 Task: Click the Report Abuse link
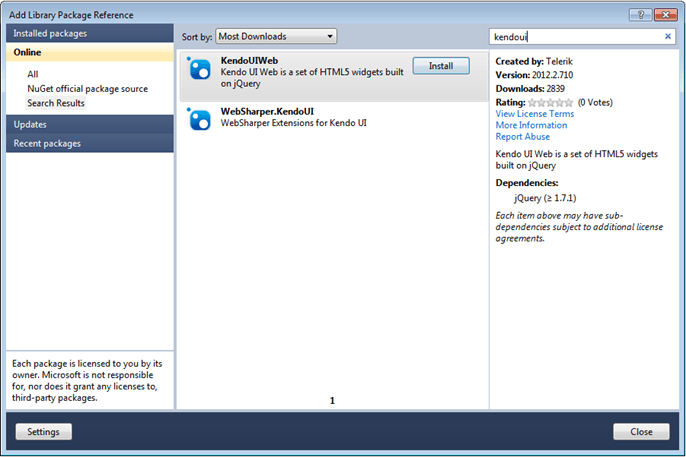pos(522,136)
